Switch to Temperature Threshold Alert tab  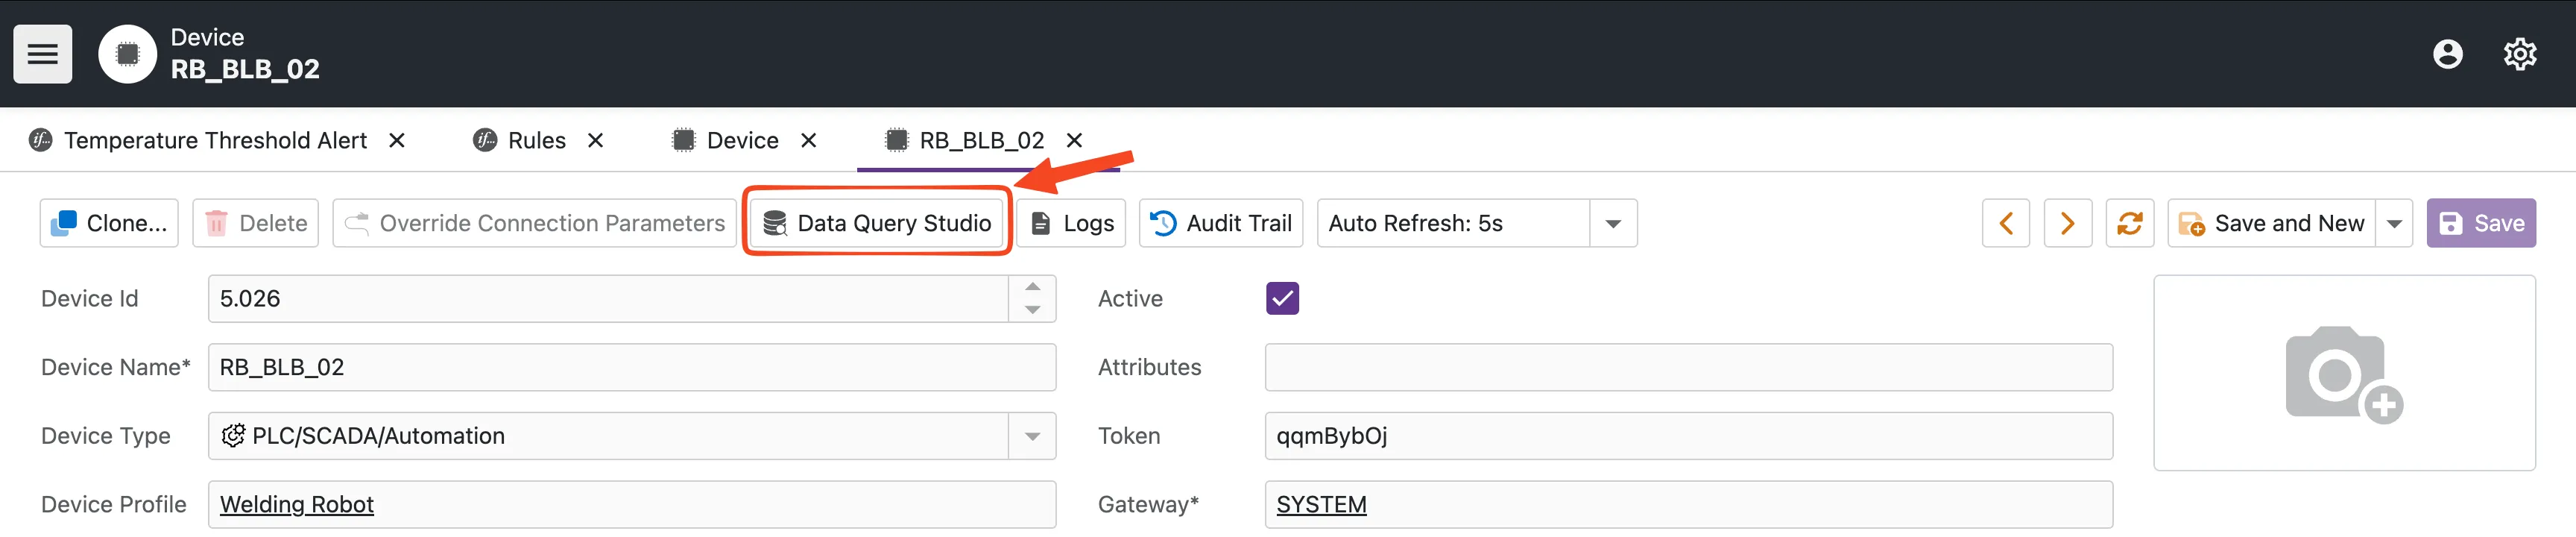pyautogui.click(x=214, y=141)
